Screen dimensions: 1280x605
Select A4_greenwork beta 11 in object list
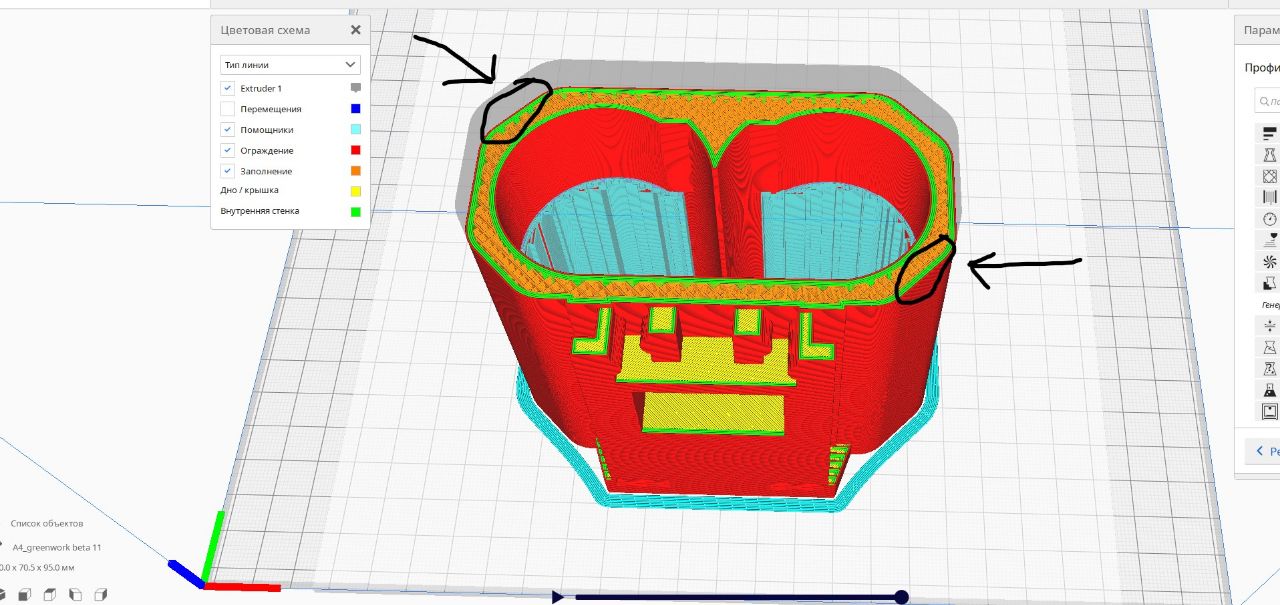[57, 547]
